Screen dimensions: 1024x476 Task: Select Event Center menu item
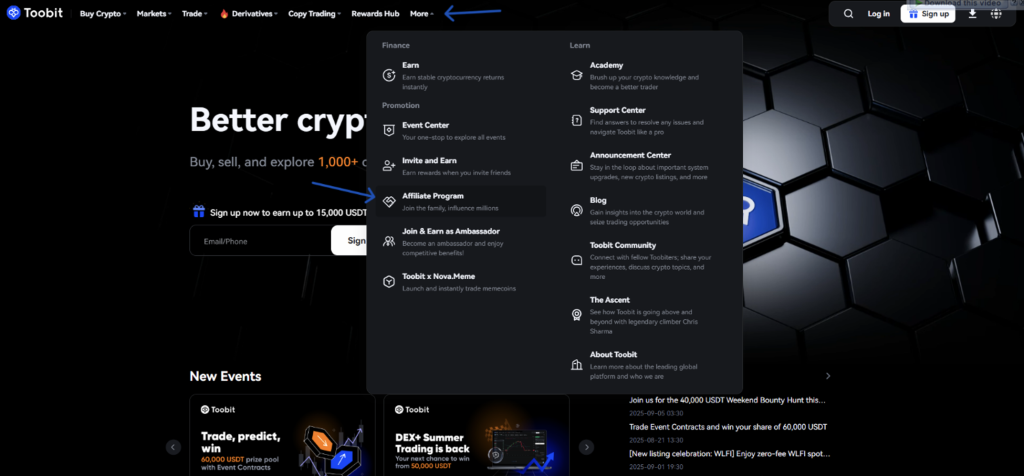[460, 131]
